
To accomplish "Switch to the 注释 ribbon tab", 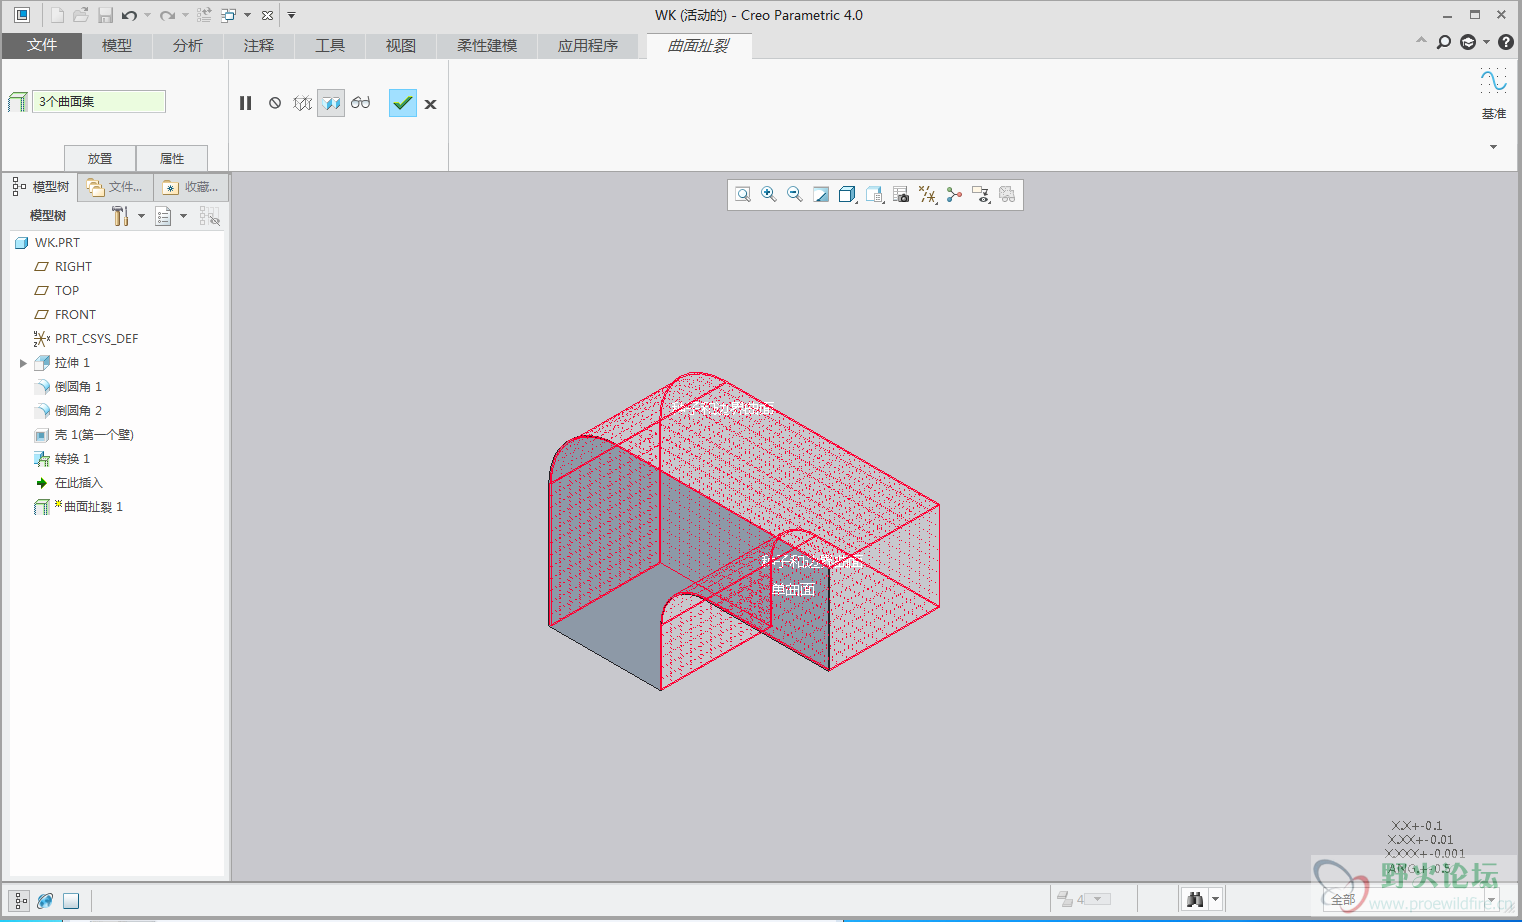I will (x=259, y=45).
